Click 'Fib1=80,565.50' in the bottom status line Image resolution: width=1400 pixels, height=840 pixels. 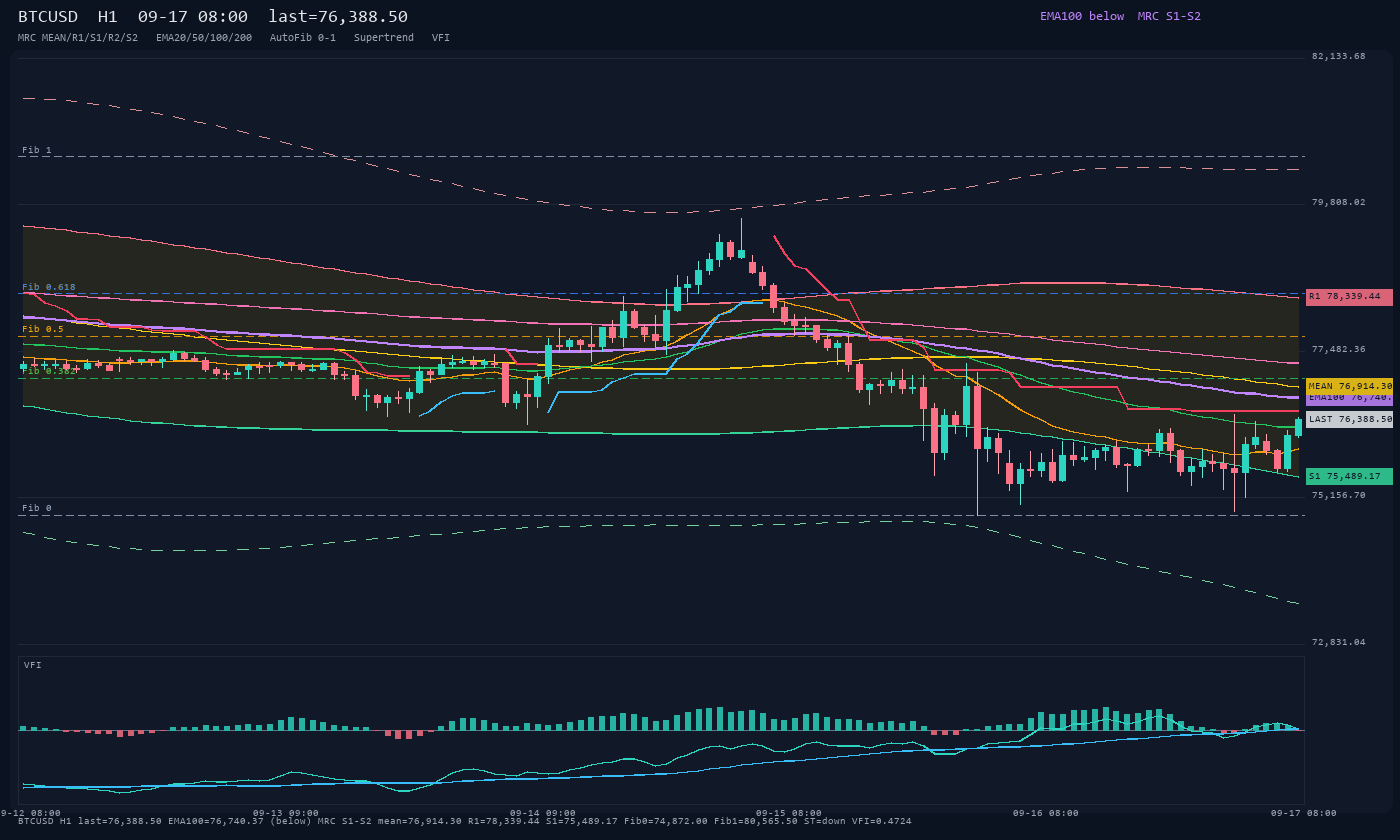[x=756, y=821]
